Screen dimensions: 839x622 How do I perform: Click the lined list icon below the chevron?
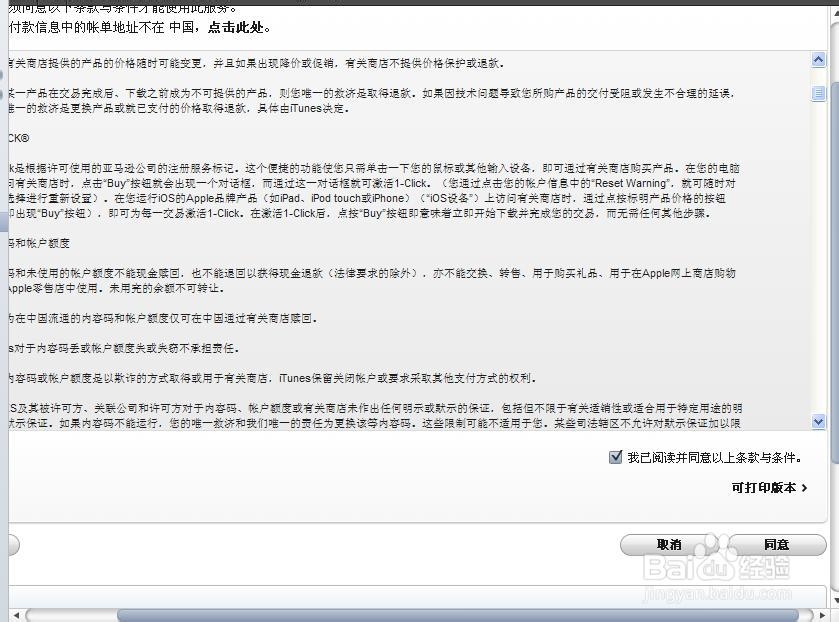pyautogui.click(x=819, y=92)
